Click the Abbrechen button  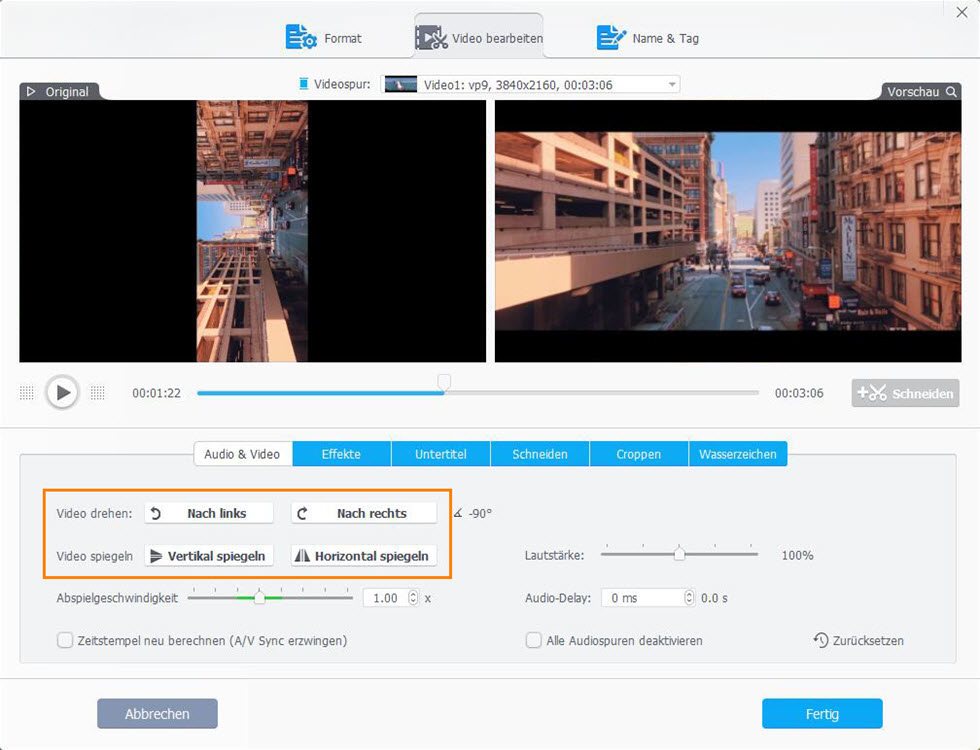[157, 714]
